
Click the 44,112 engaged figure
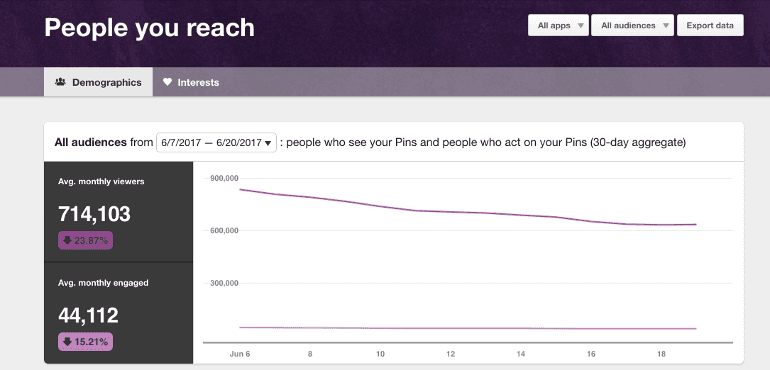tap(88, 315)
